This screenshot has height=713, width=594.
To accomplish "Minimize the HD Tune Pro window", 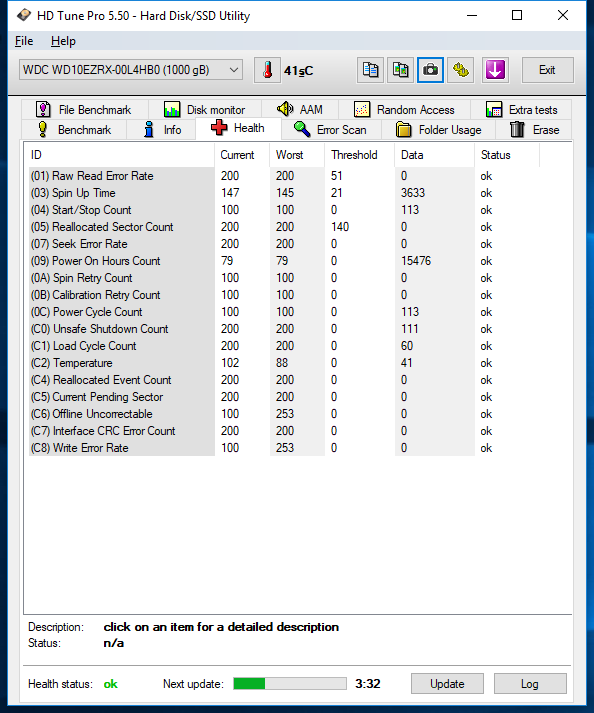I will 472,15.
